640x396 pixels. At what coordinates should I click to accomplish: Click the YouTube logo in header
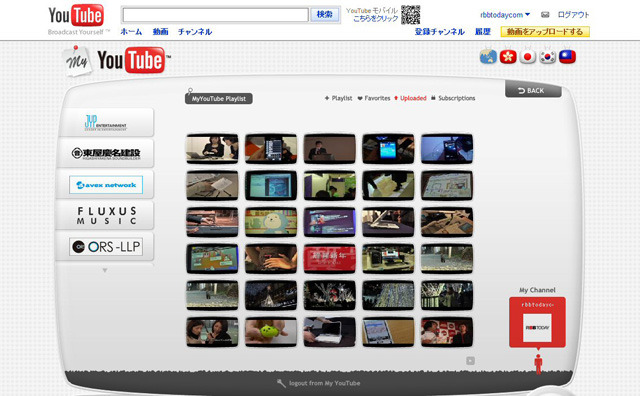click(76, 16)
